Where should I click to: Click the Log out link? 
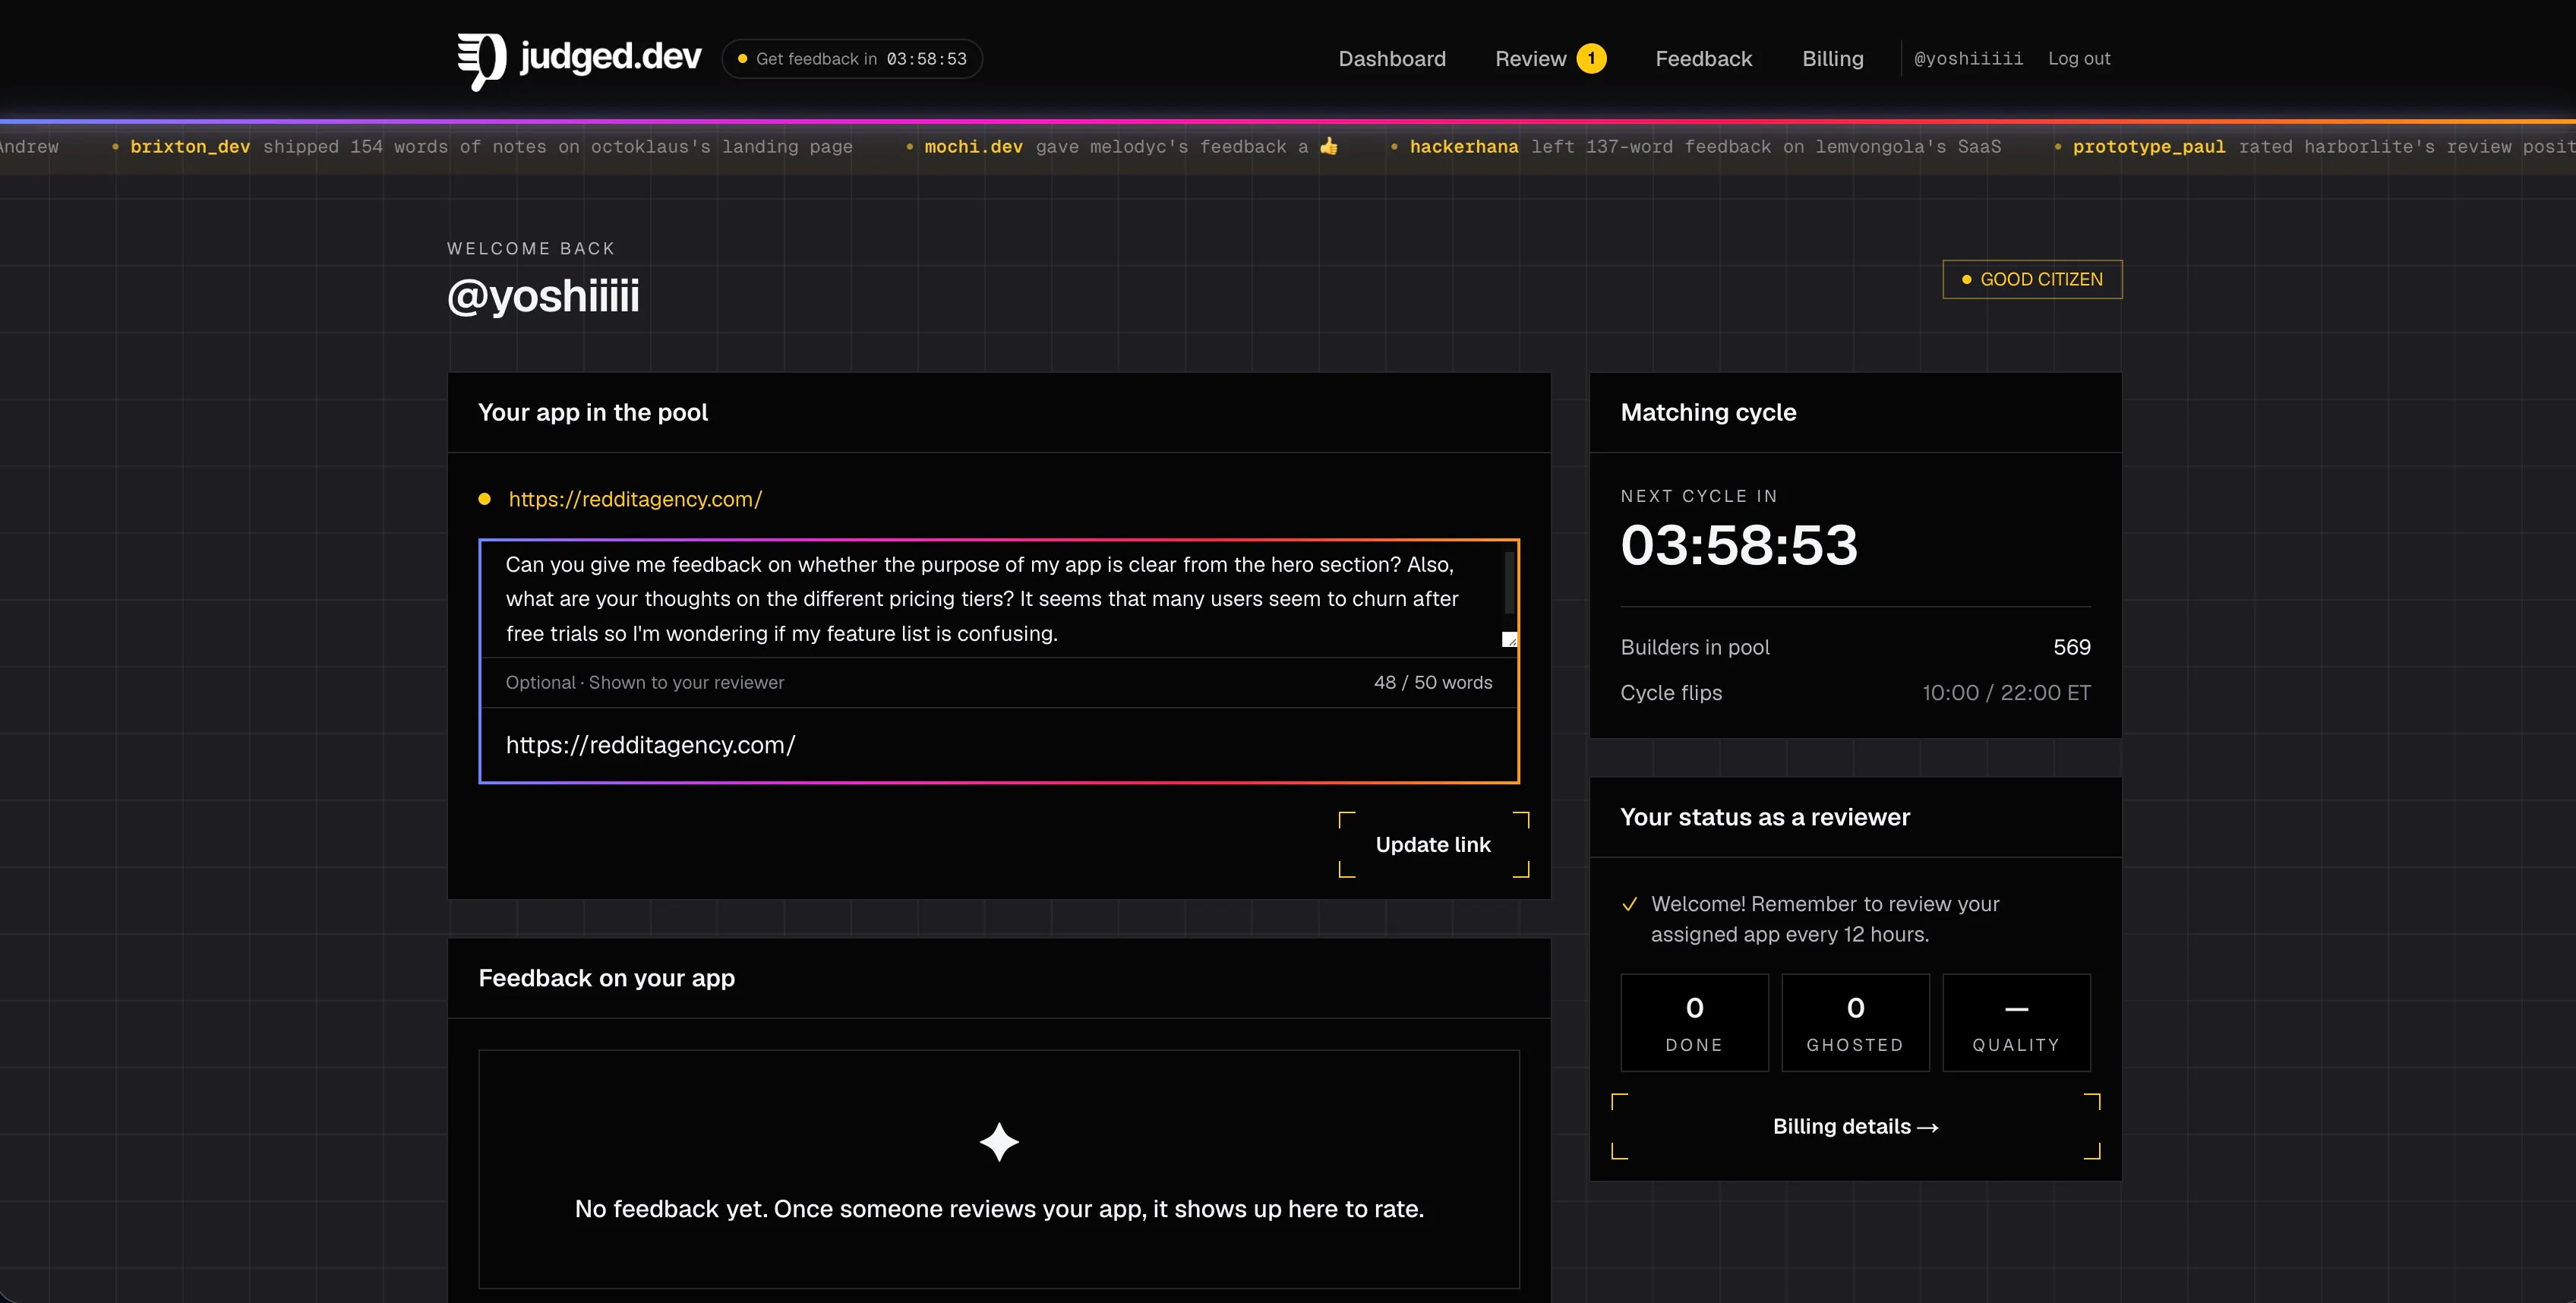click(x=2079, y=59)
